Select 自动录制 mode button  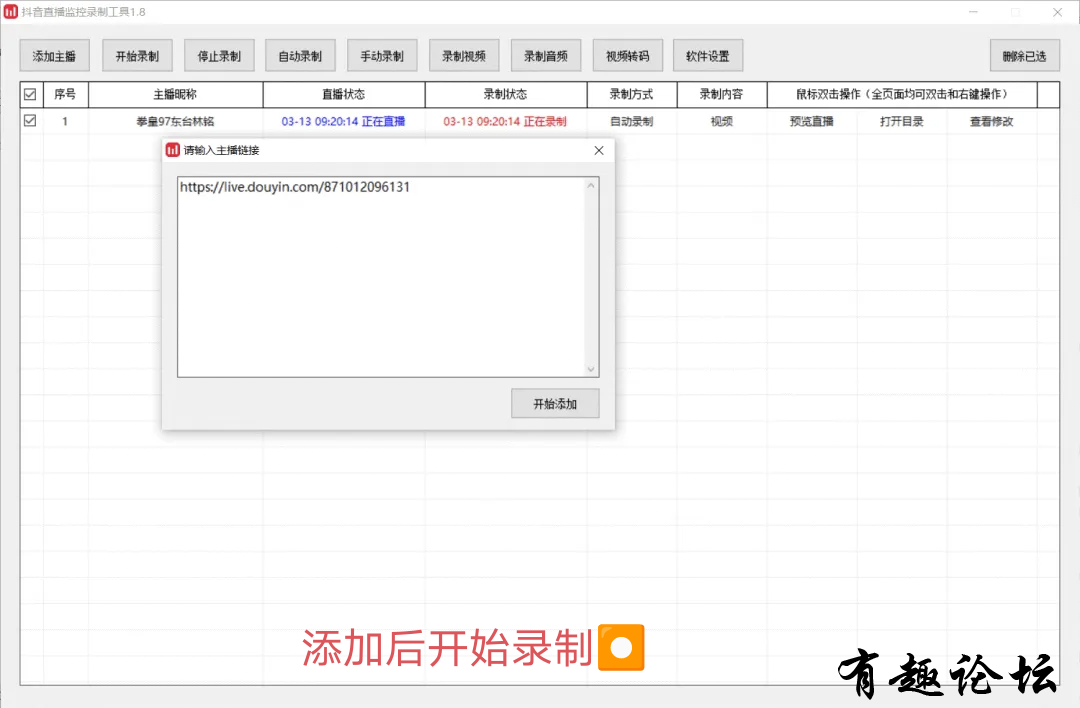coord(300,56)
